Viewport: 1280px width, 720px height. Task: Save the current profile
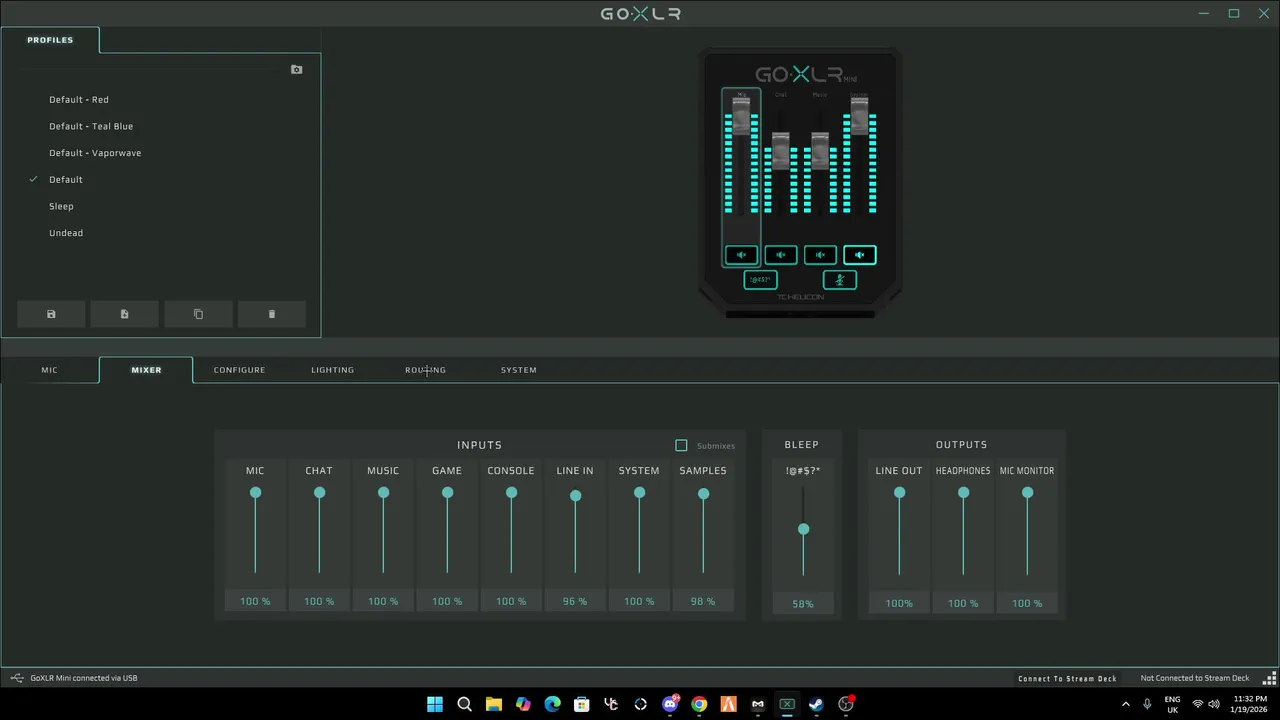(x=51, y=314)
